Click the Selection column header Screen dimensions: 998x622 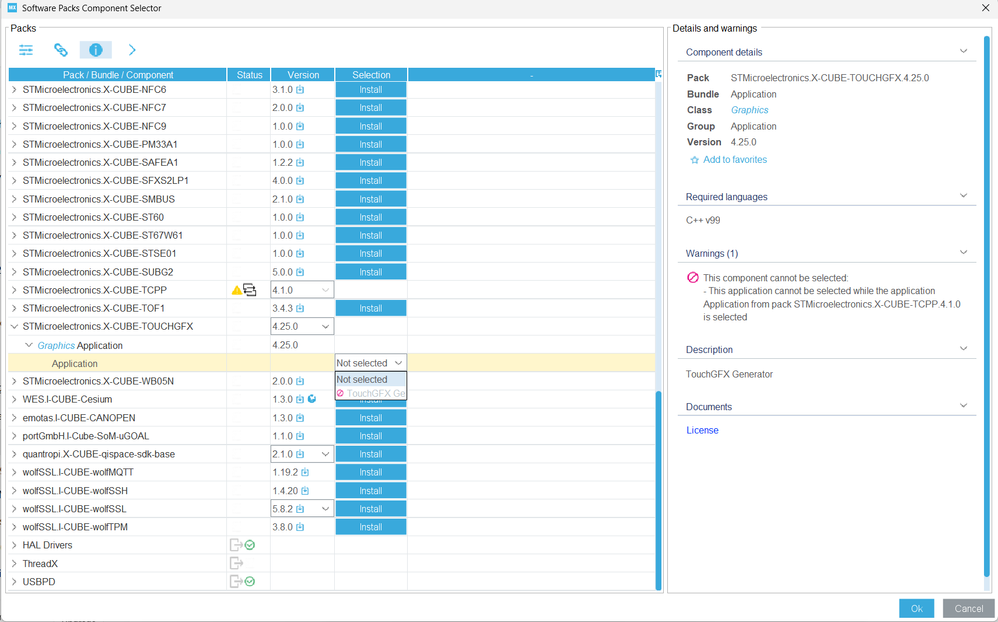click(371, 74)
